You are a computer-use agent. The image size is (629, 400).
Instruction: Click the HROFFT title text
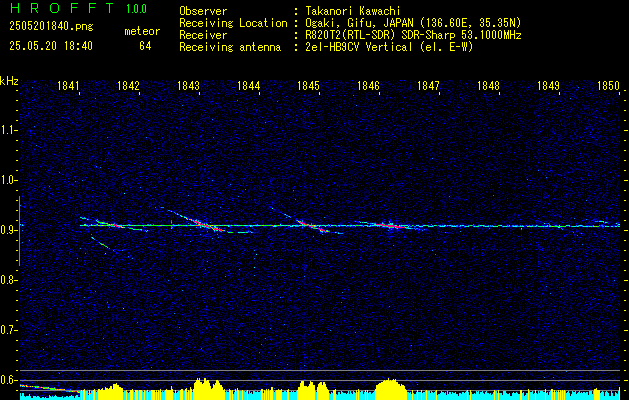pos(62,8)
